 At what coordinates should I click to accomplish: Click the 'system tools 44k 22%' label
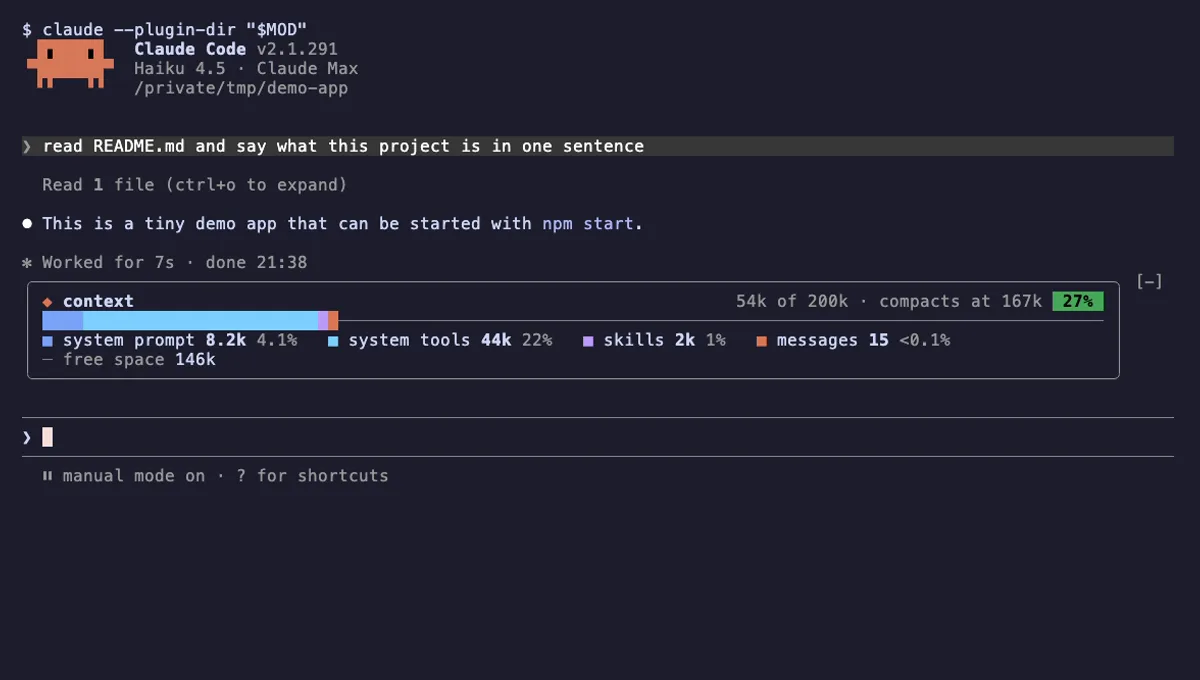[450, 341]
